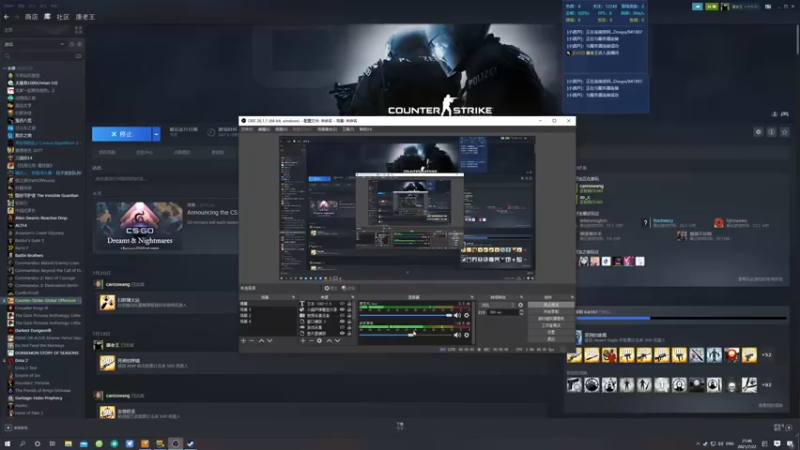Open the OBS 文件 menu
Viewport: 800px width, 450px height.
pos(247,130)
